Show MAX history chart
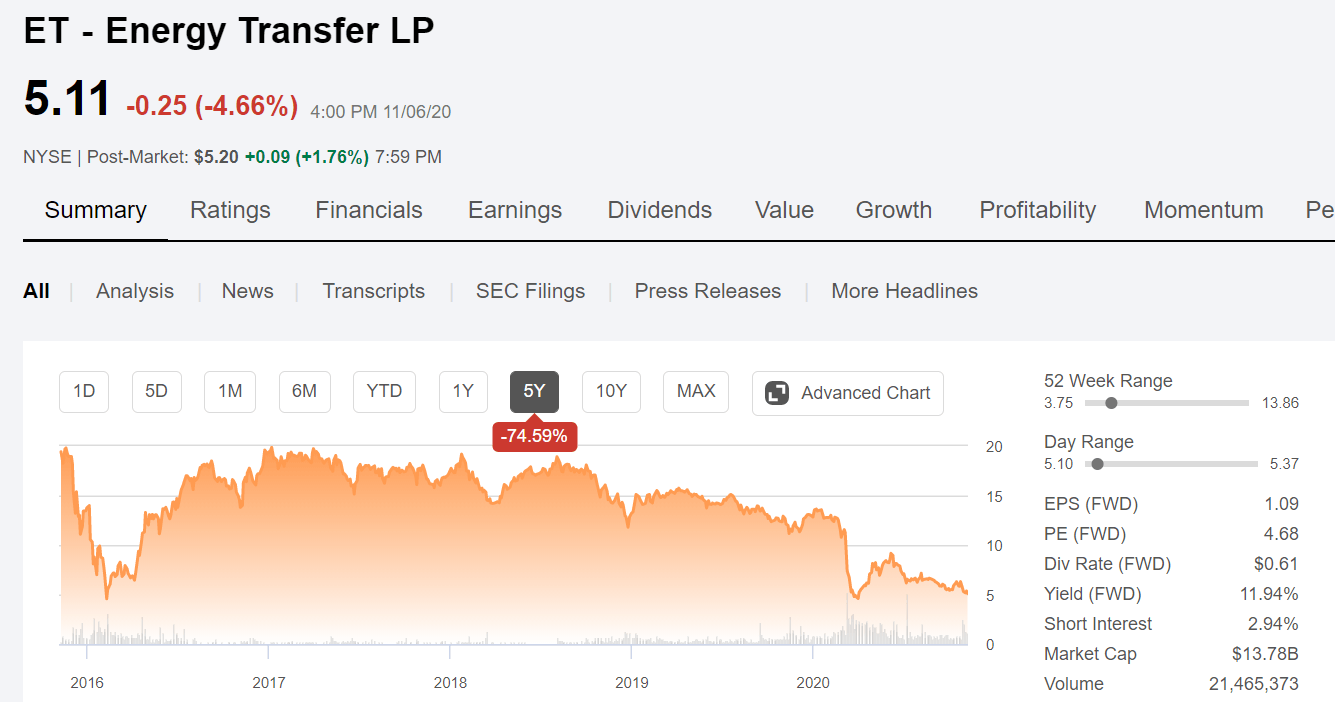Screen dimensions: 1335x702 pos(696,392)
